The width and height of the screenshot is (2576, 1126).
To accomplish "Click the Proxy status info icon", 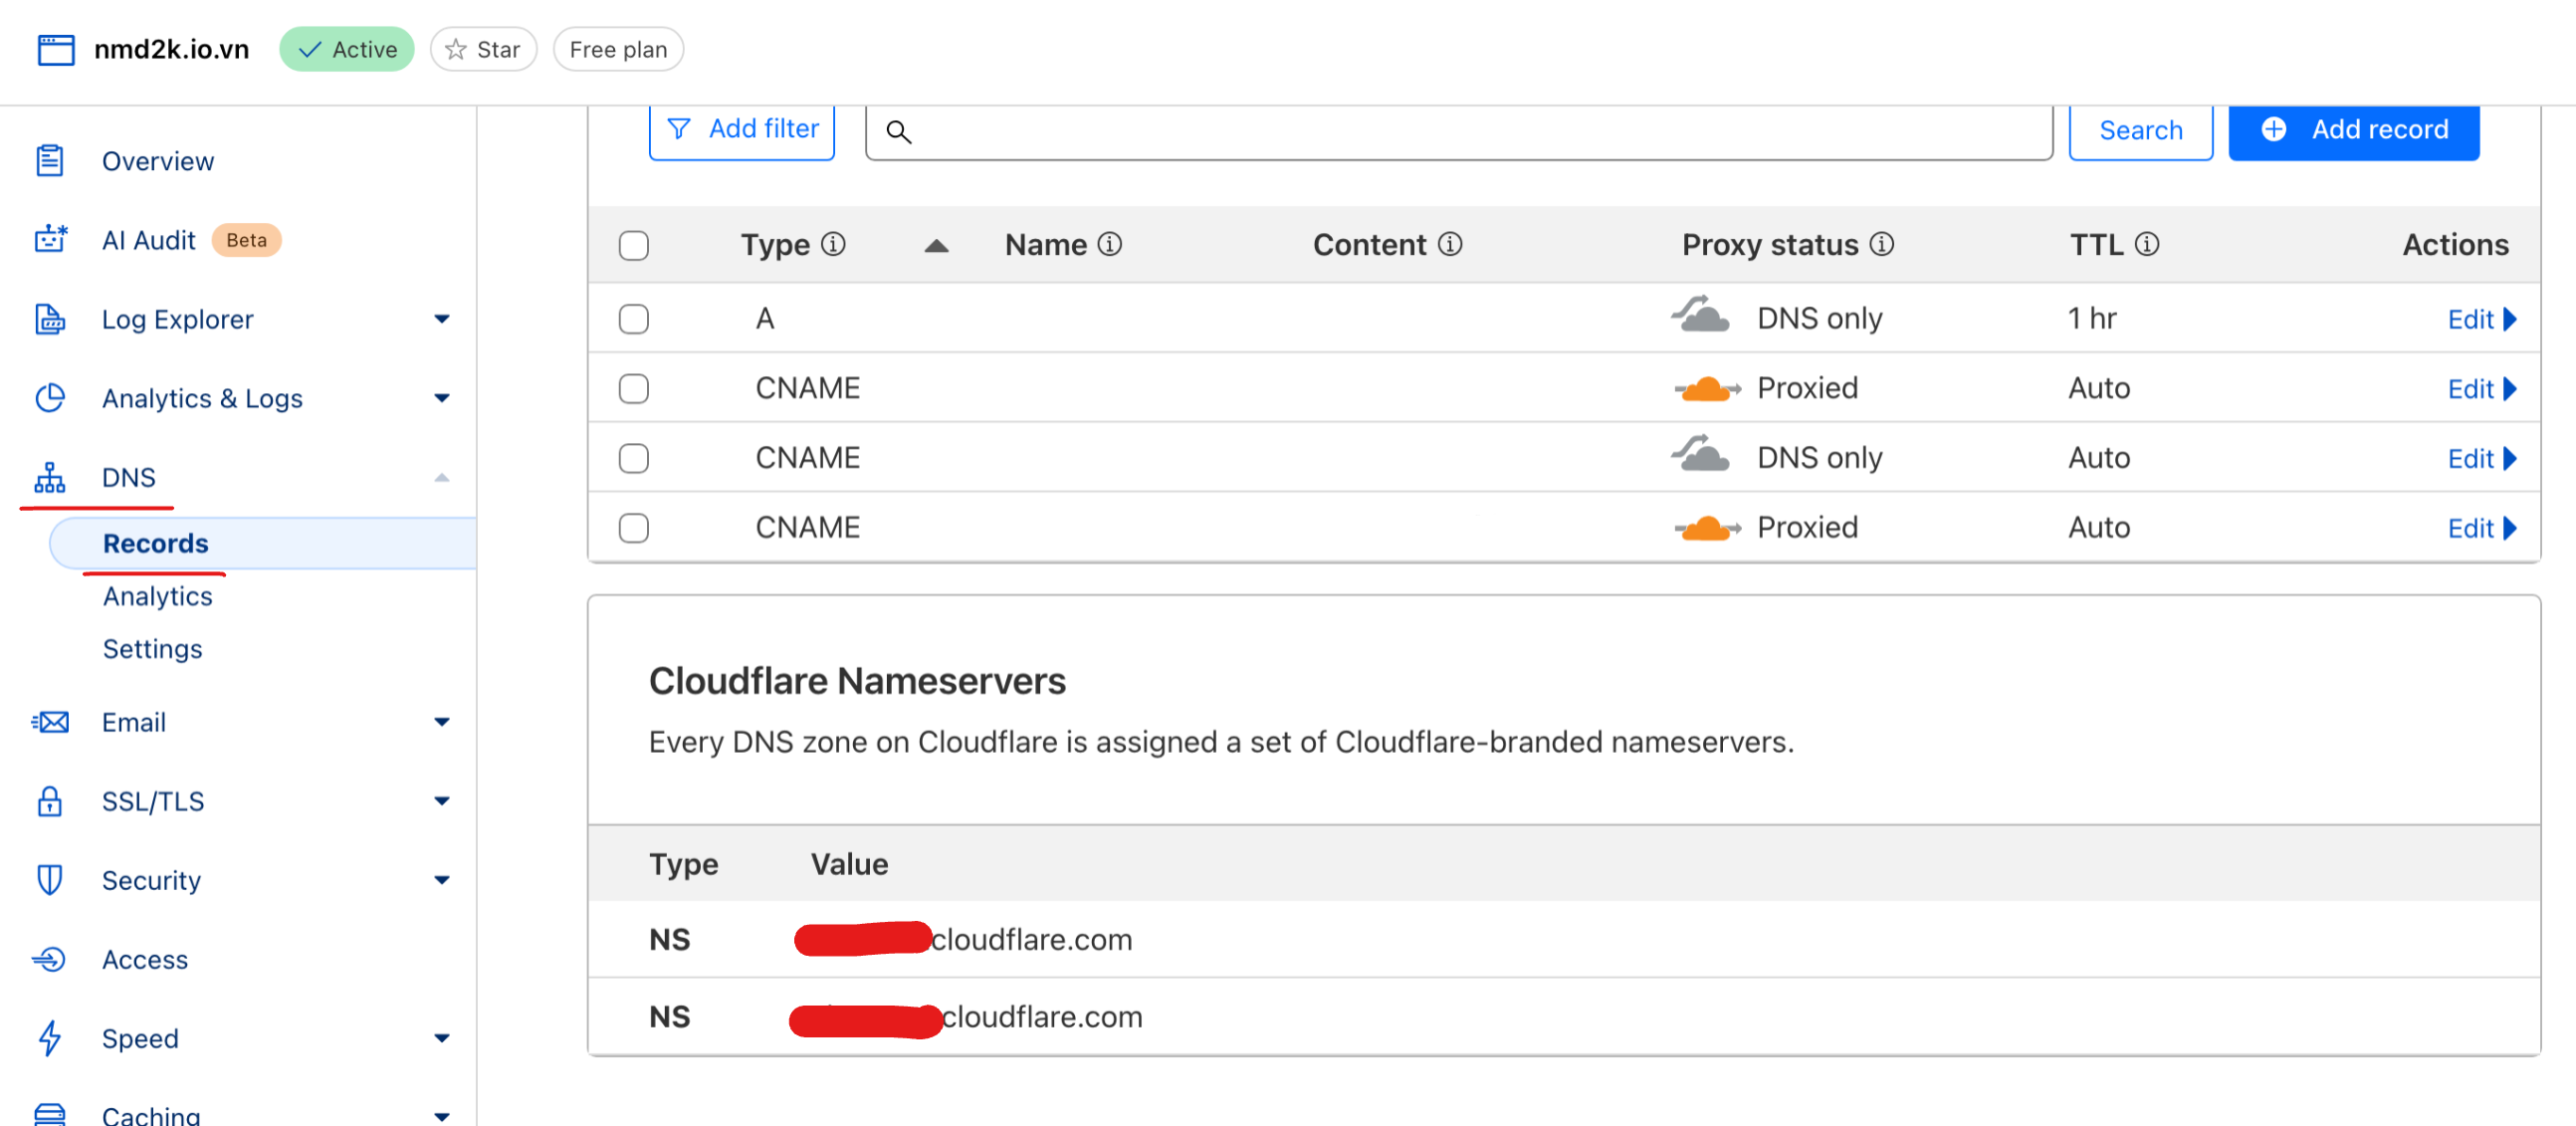I will (x=1881, y=245).
